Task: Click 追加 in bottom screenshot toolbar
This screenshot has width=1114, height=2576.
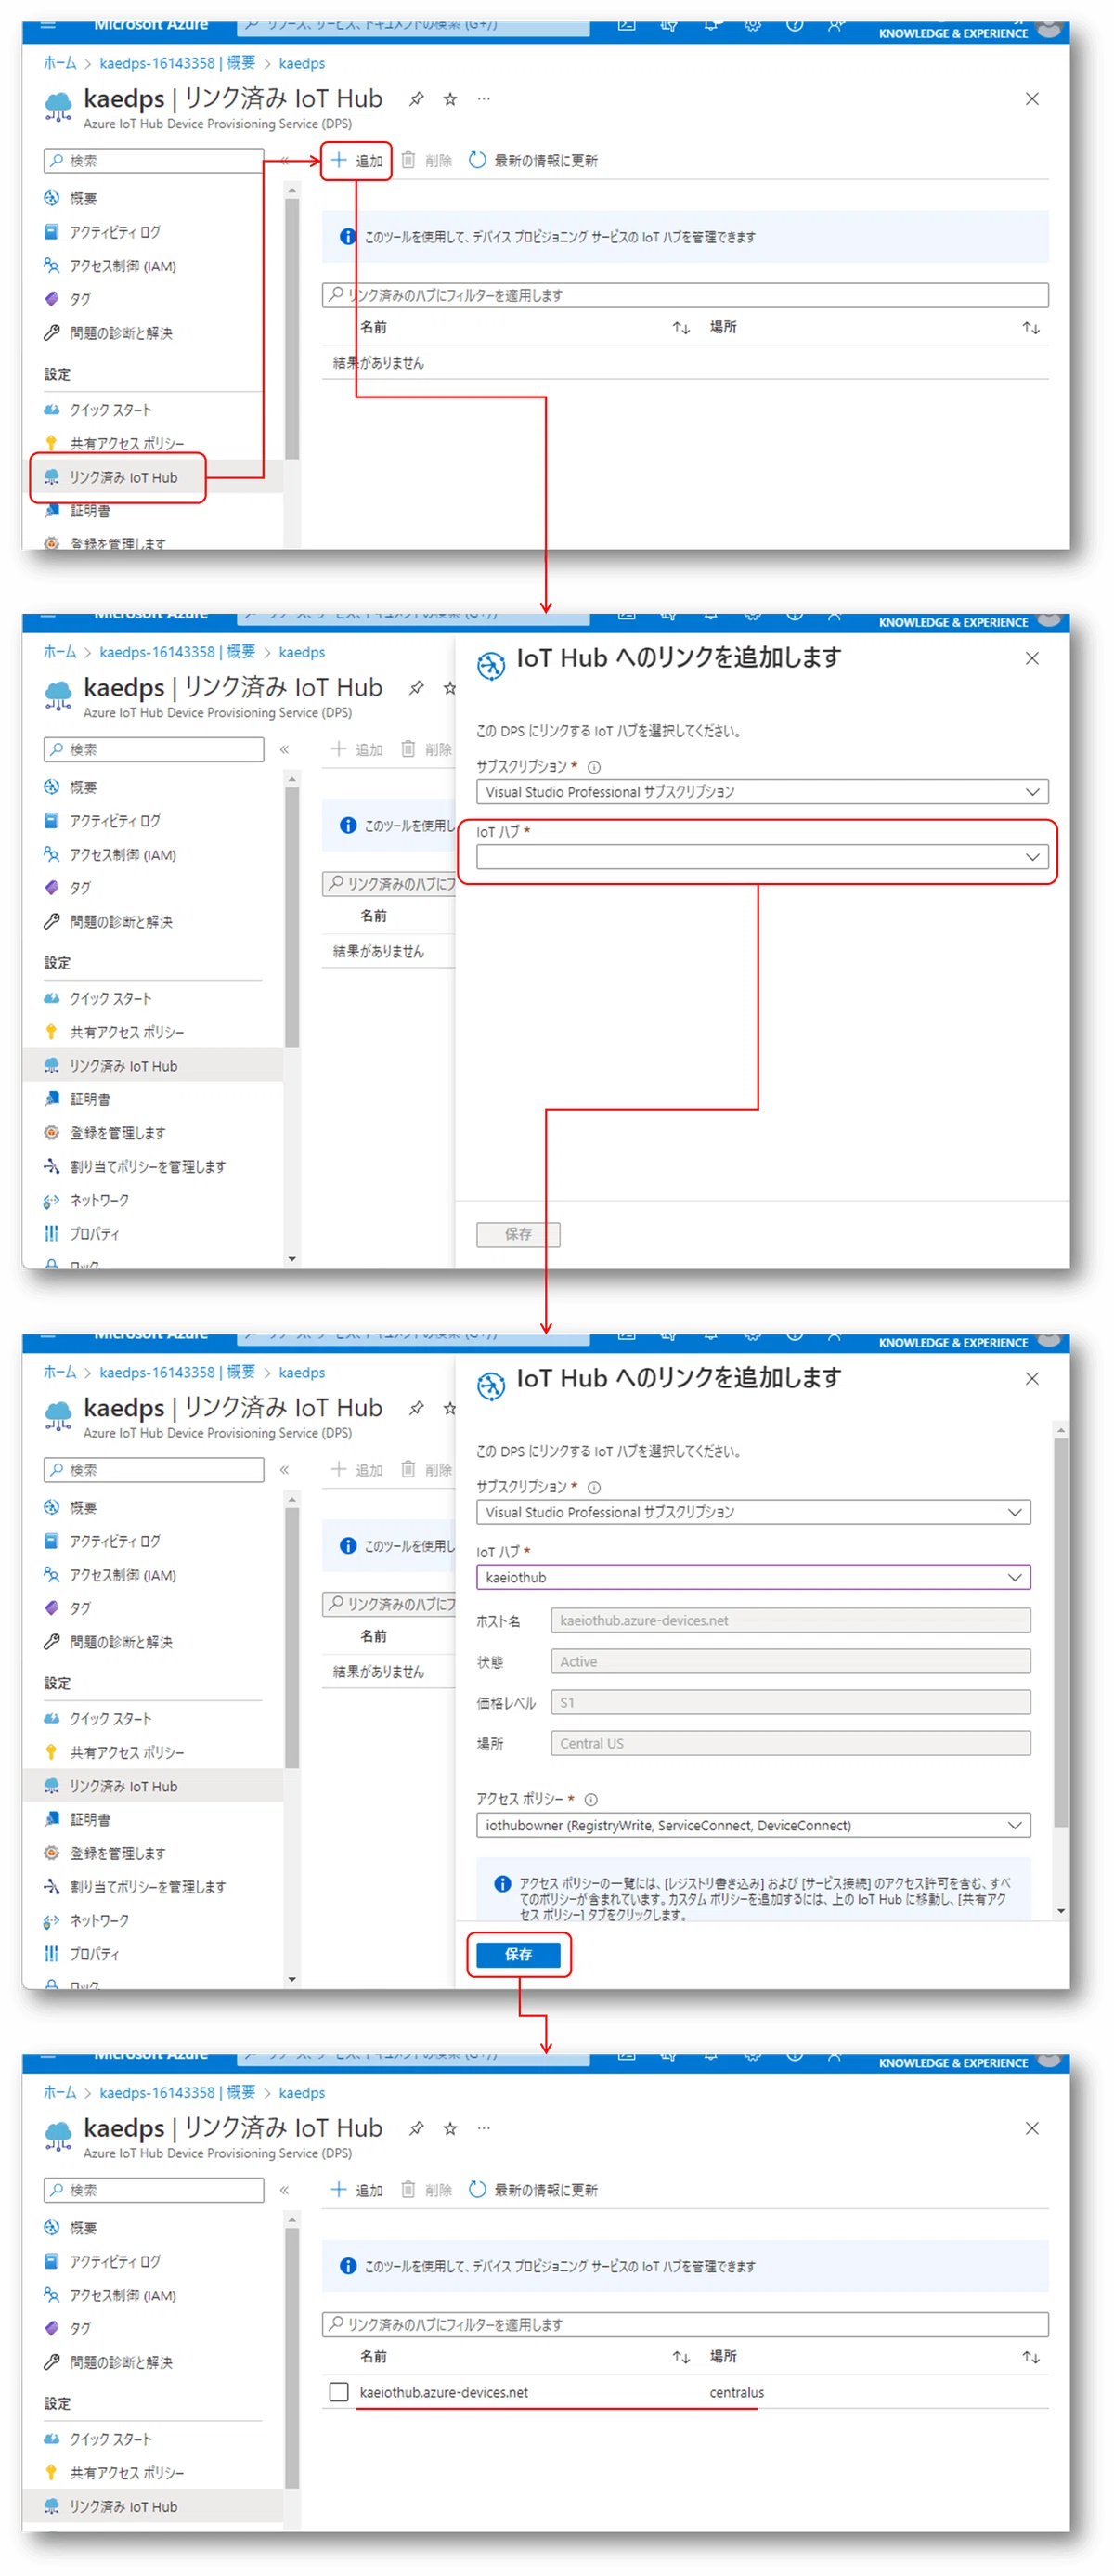Action: tap(357, 2189)
